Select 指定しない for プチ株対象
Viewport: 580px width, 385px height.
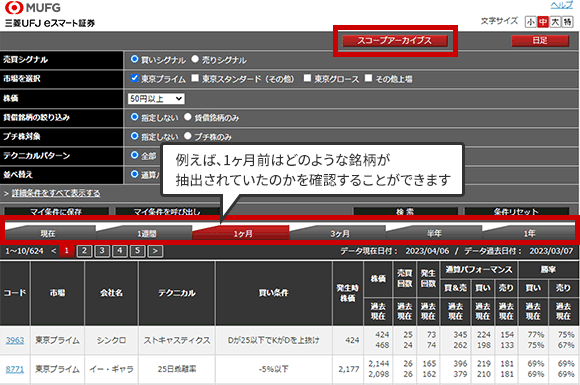[135, 136]
